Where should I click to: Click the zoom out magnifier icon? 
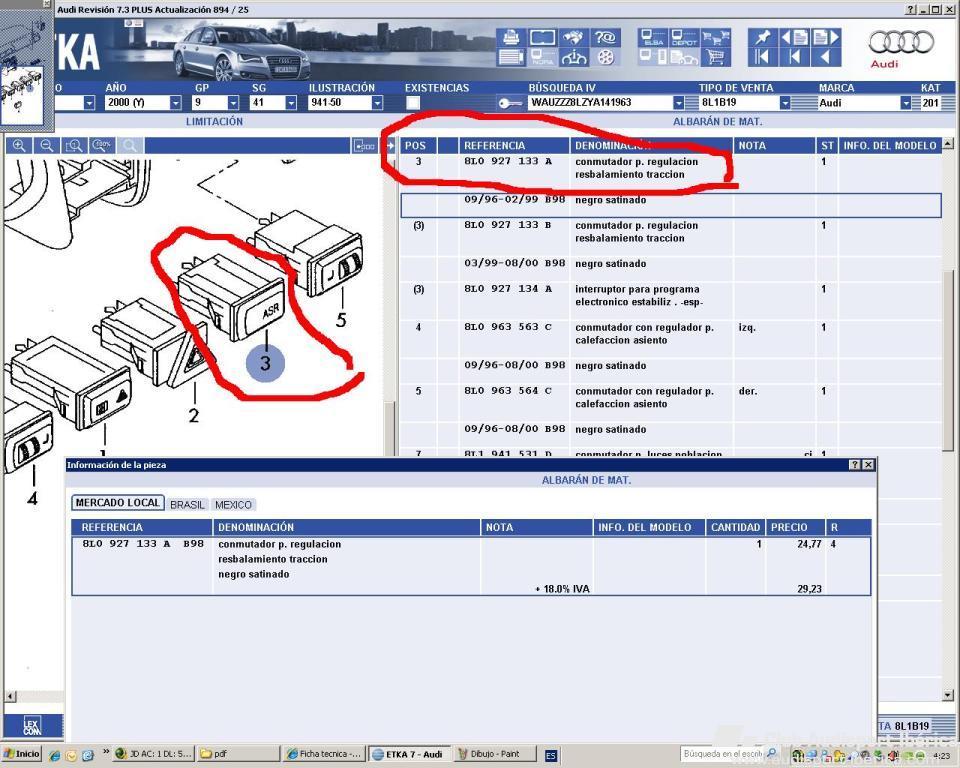coord(47,146)
